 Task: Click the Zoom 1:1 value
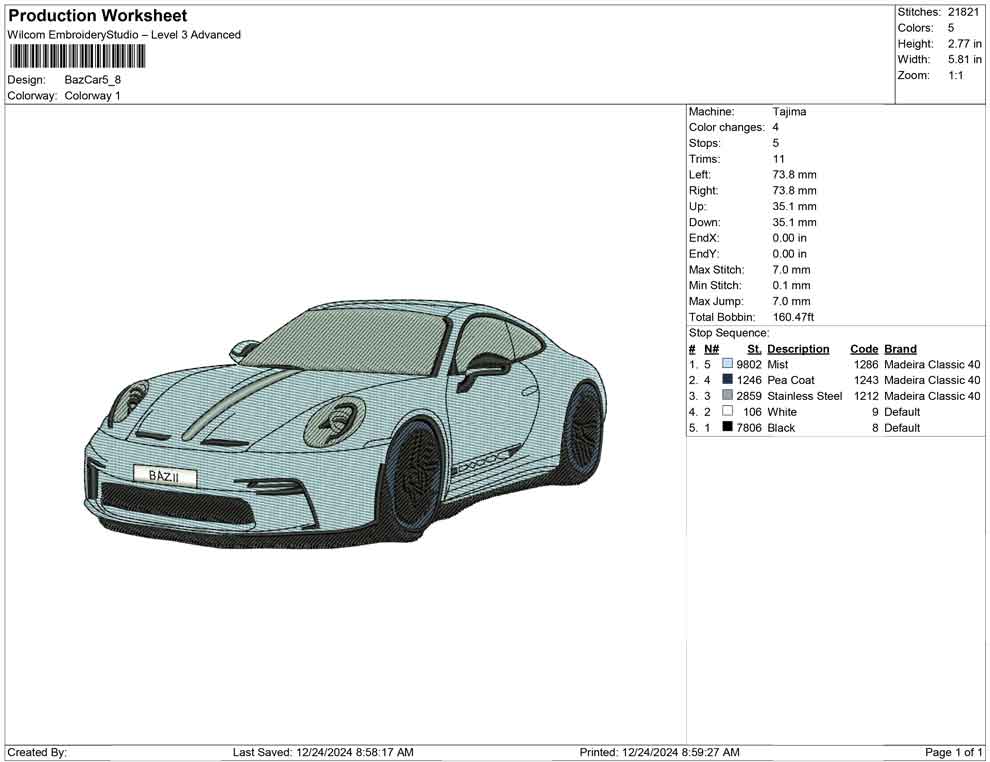[x=955, y=76]
